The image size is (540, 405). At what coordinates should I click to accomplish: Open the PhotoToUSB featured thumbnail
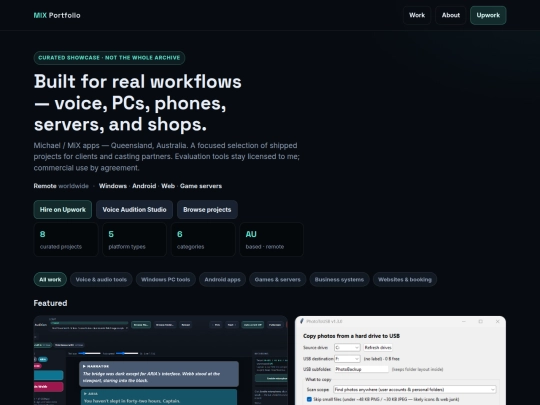click(x=400, y=360)
